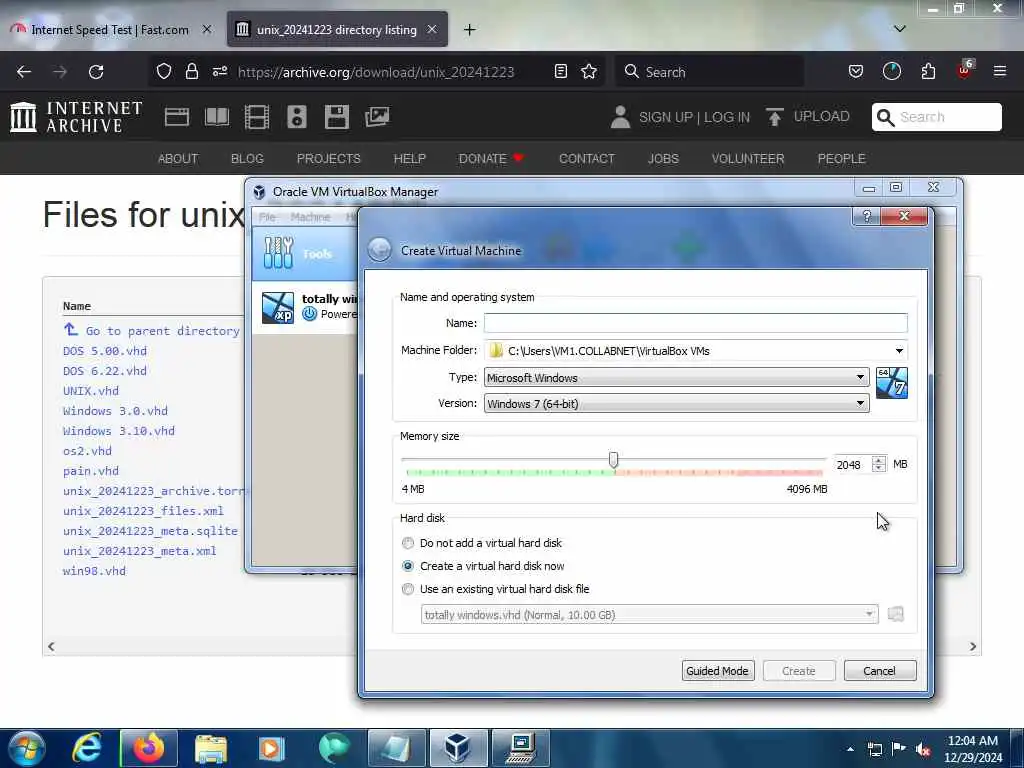Open the Windows Start button
1024x768 pixels.
(x=27, y=748)
